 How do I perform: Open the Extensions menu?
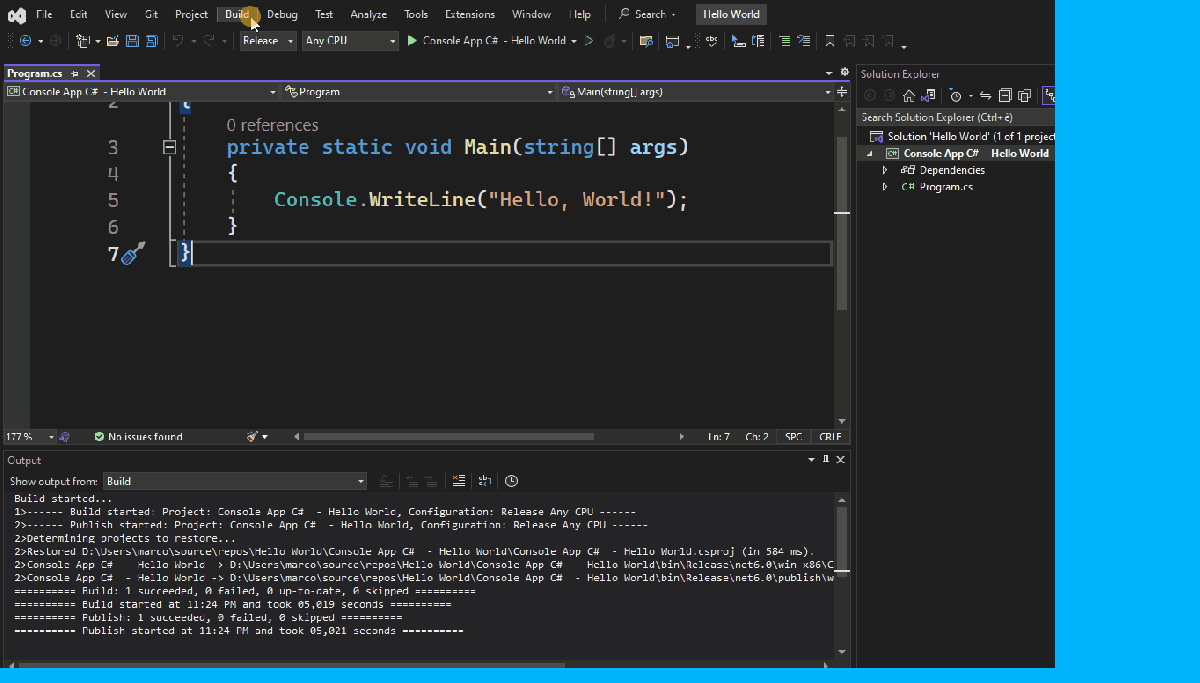coord(470,14)
